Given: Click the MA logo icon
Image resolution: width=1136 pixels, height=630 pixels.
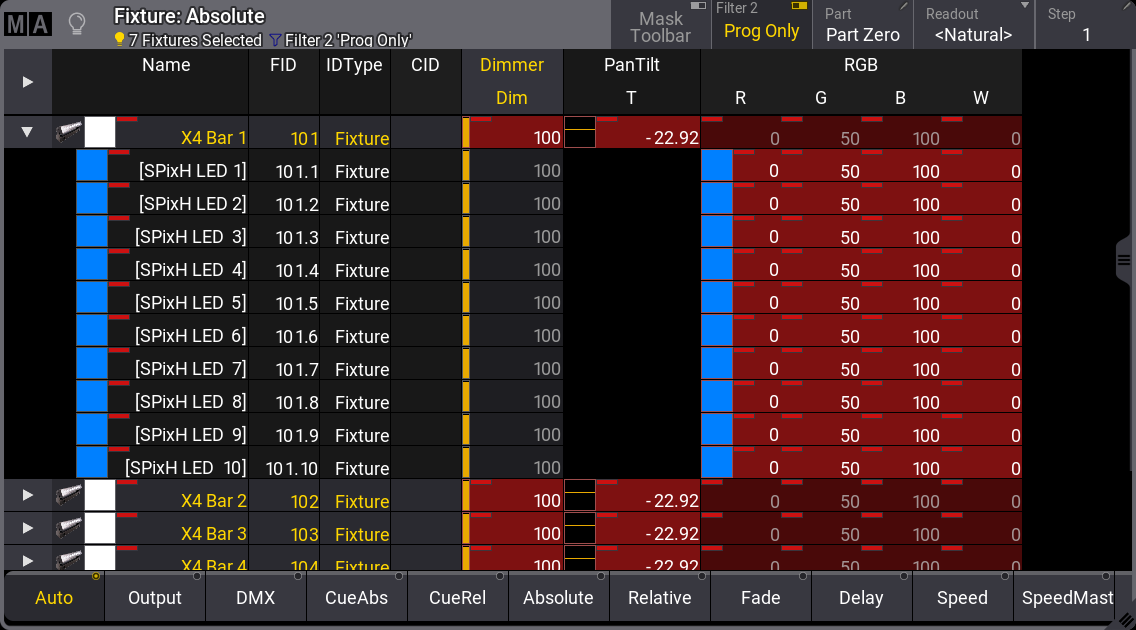Looking at the screenshot, I should point(28,25).
